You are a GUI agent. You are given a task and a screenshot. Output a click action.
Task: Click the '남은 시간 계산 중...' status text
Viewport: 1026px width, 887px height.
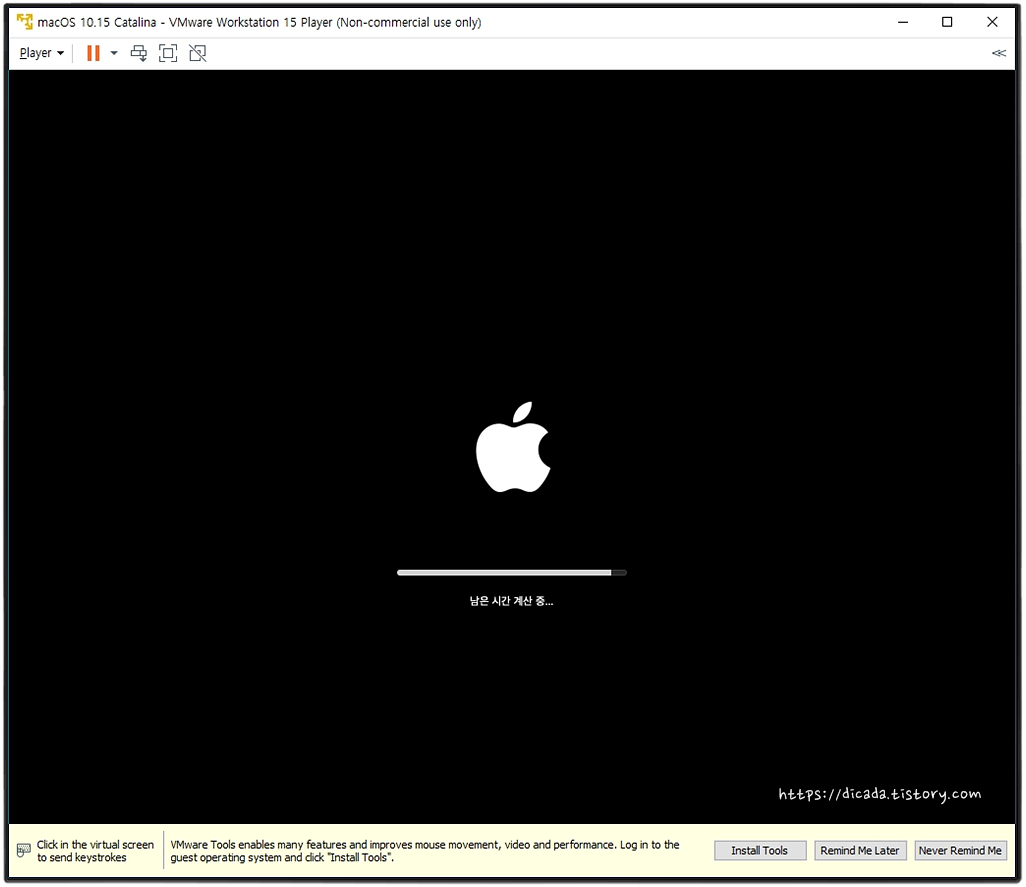pos(511,601)
